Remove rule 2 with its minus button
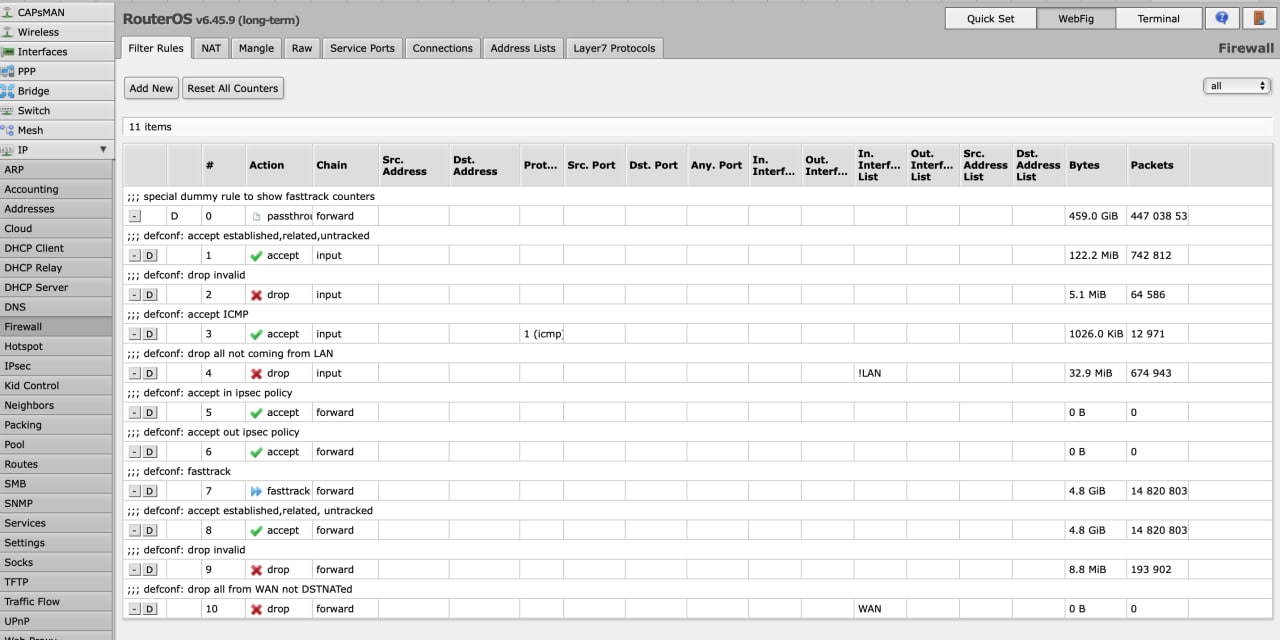 135,295
